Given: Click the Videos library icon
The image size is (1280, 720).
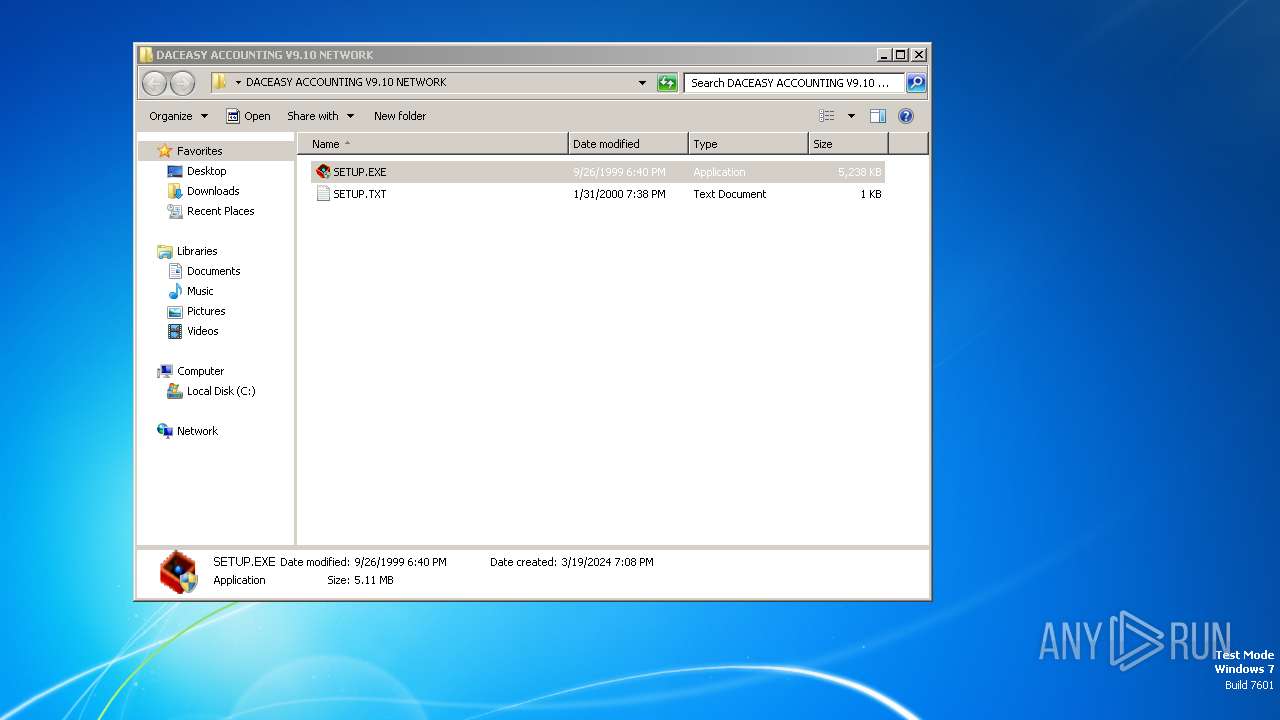Looking at the screenshot, I should point(175,331).
